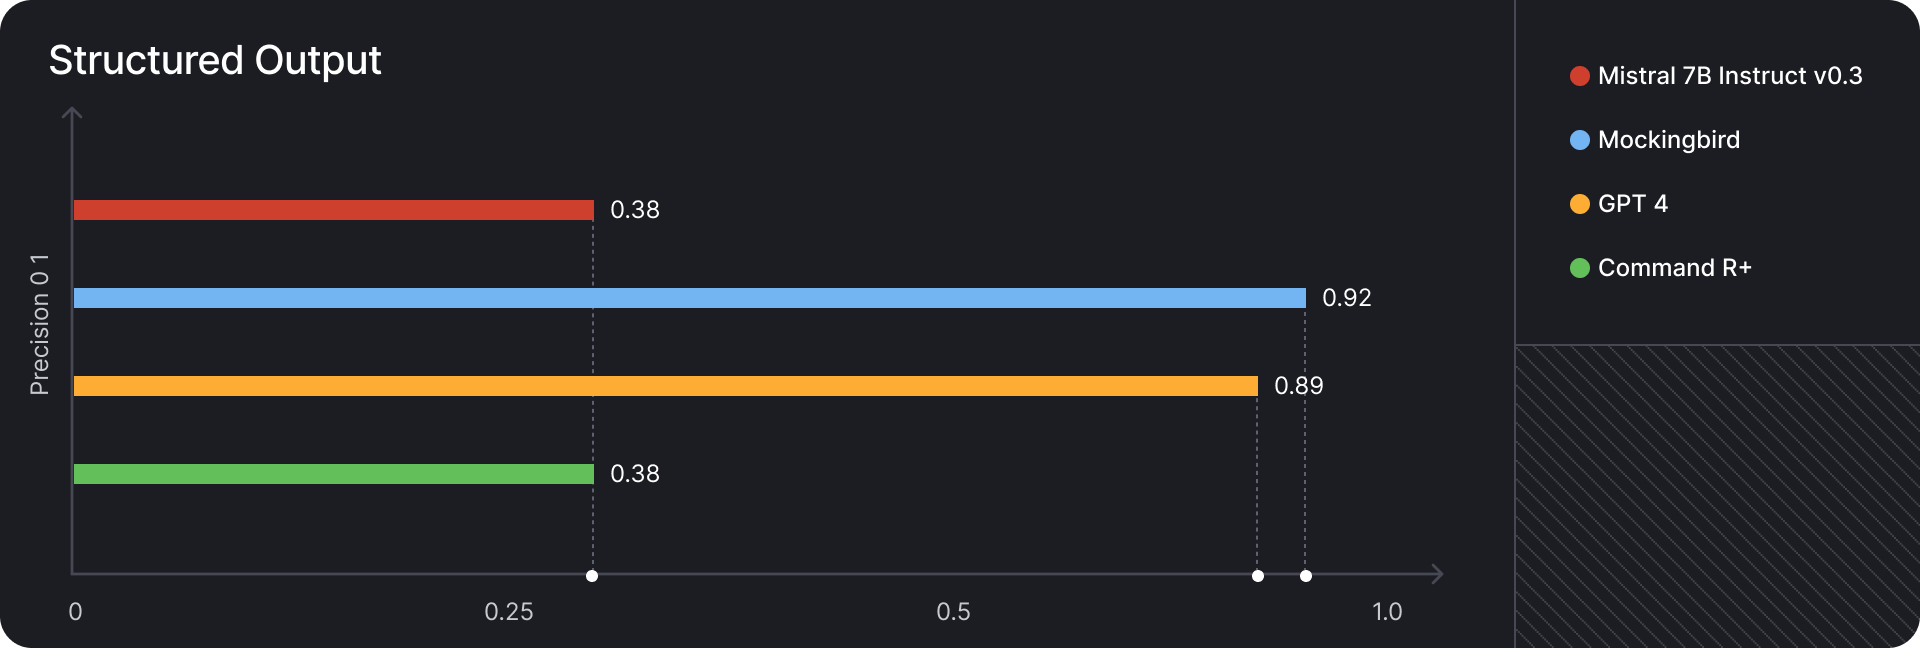Select the Mistral 7B Instruct v0.3 label
Viewport: 1920px width, 648px height.
(1729, 76)
